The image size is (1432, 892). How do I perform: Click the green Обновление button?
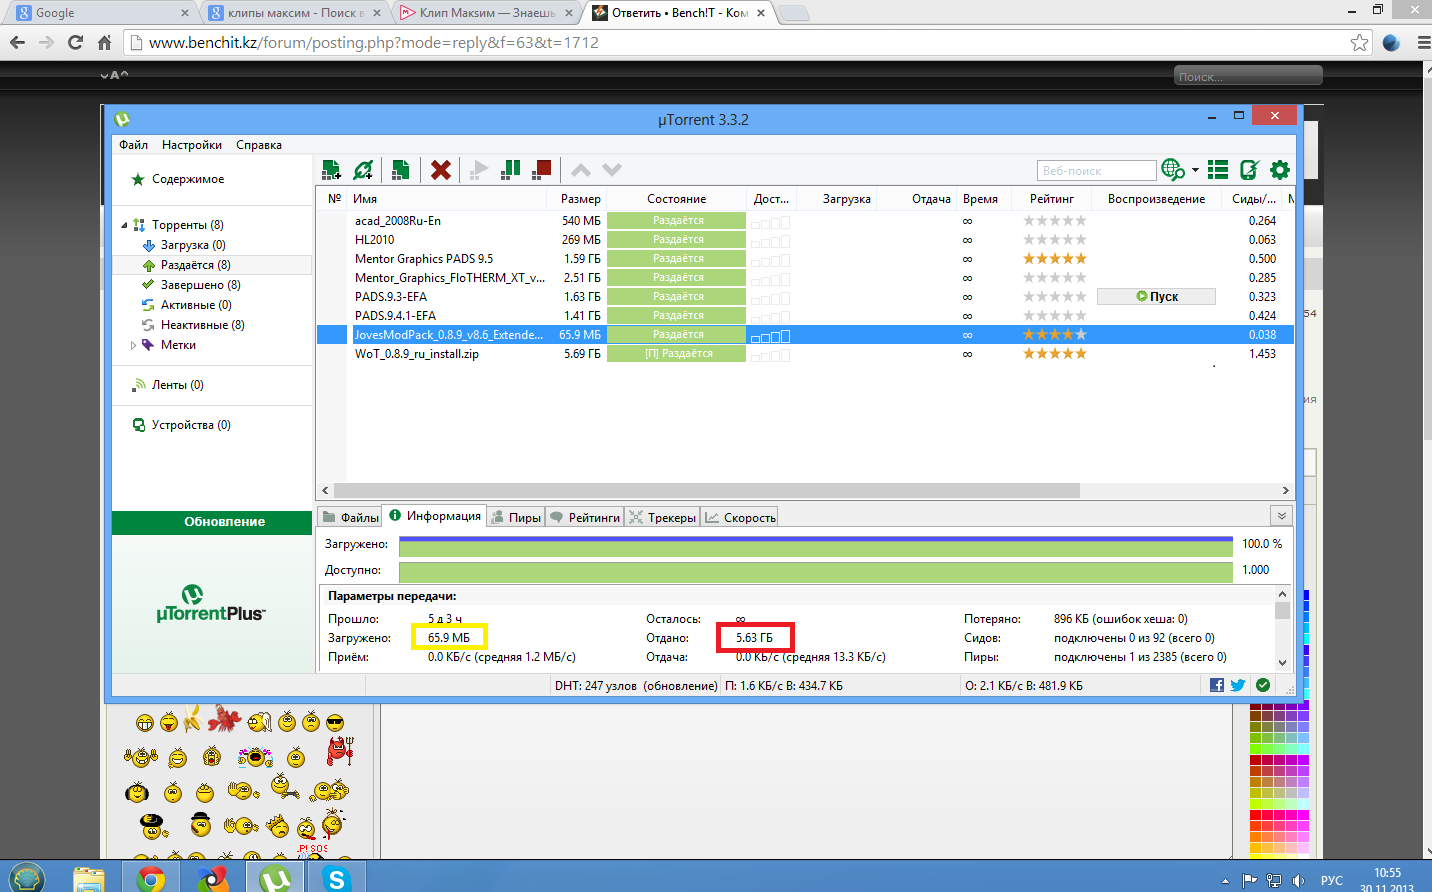212,522
